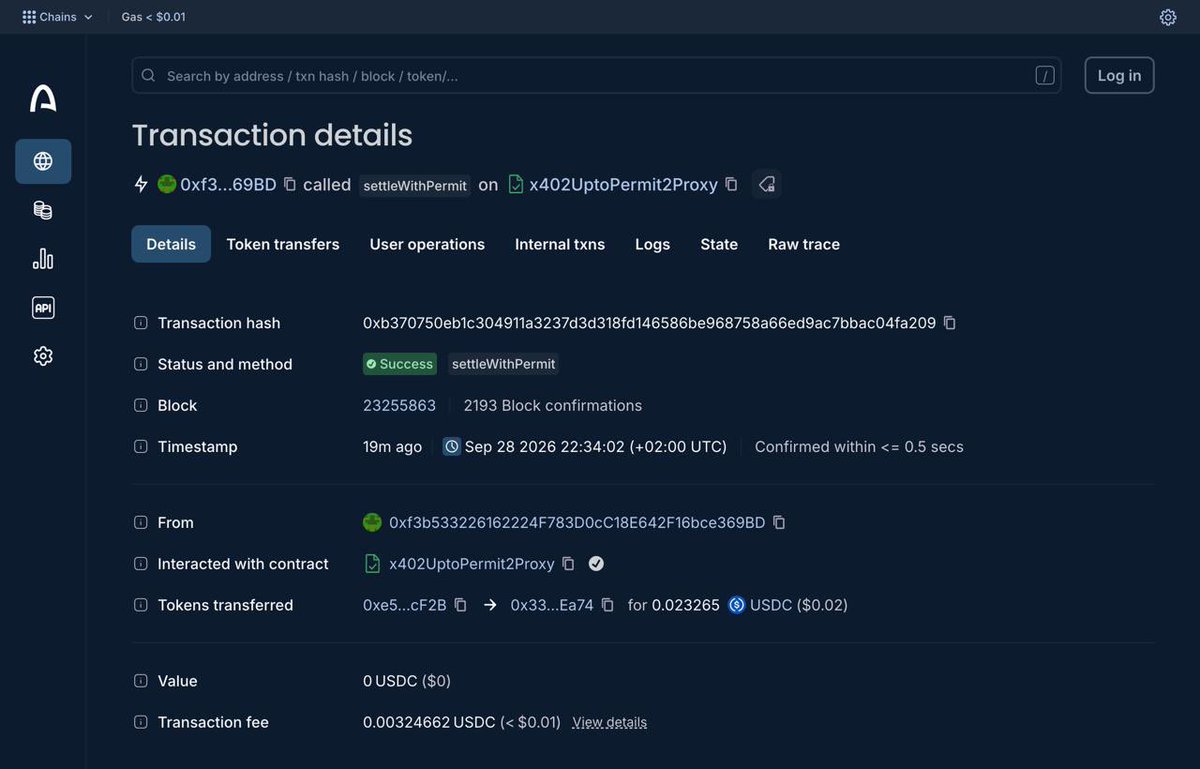This screenshot has width=1200, height=769.
Task: Click the Timestamp info icon
Action: point(141,447)
